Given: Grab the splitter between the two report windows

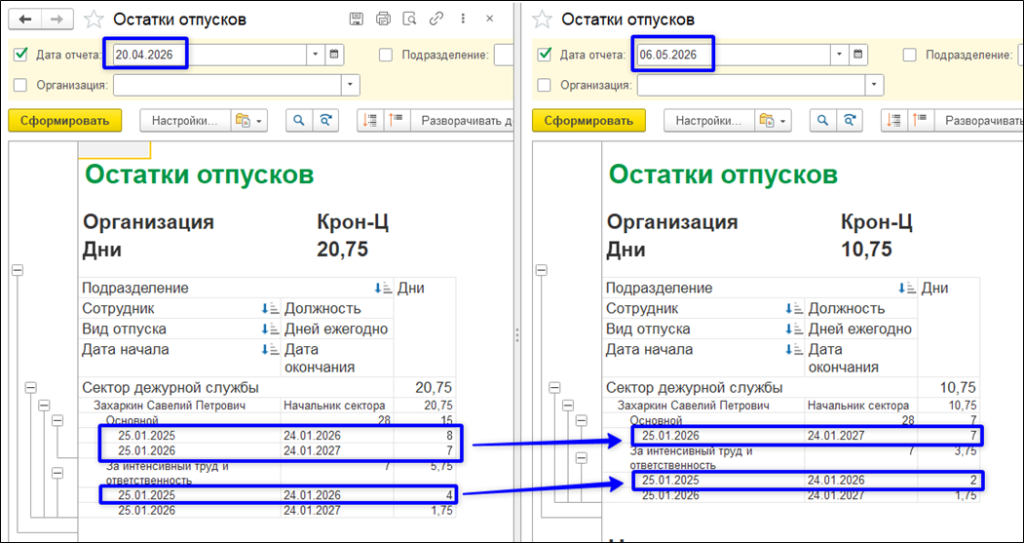Looking at the screenshot, I should pos(517,335).
